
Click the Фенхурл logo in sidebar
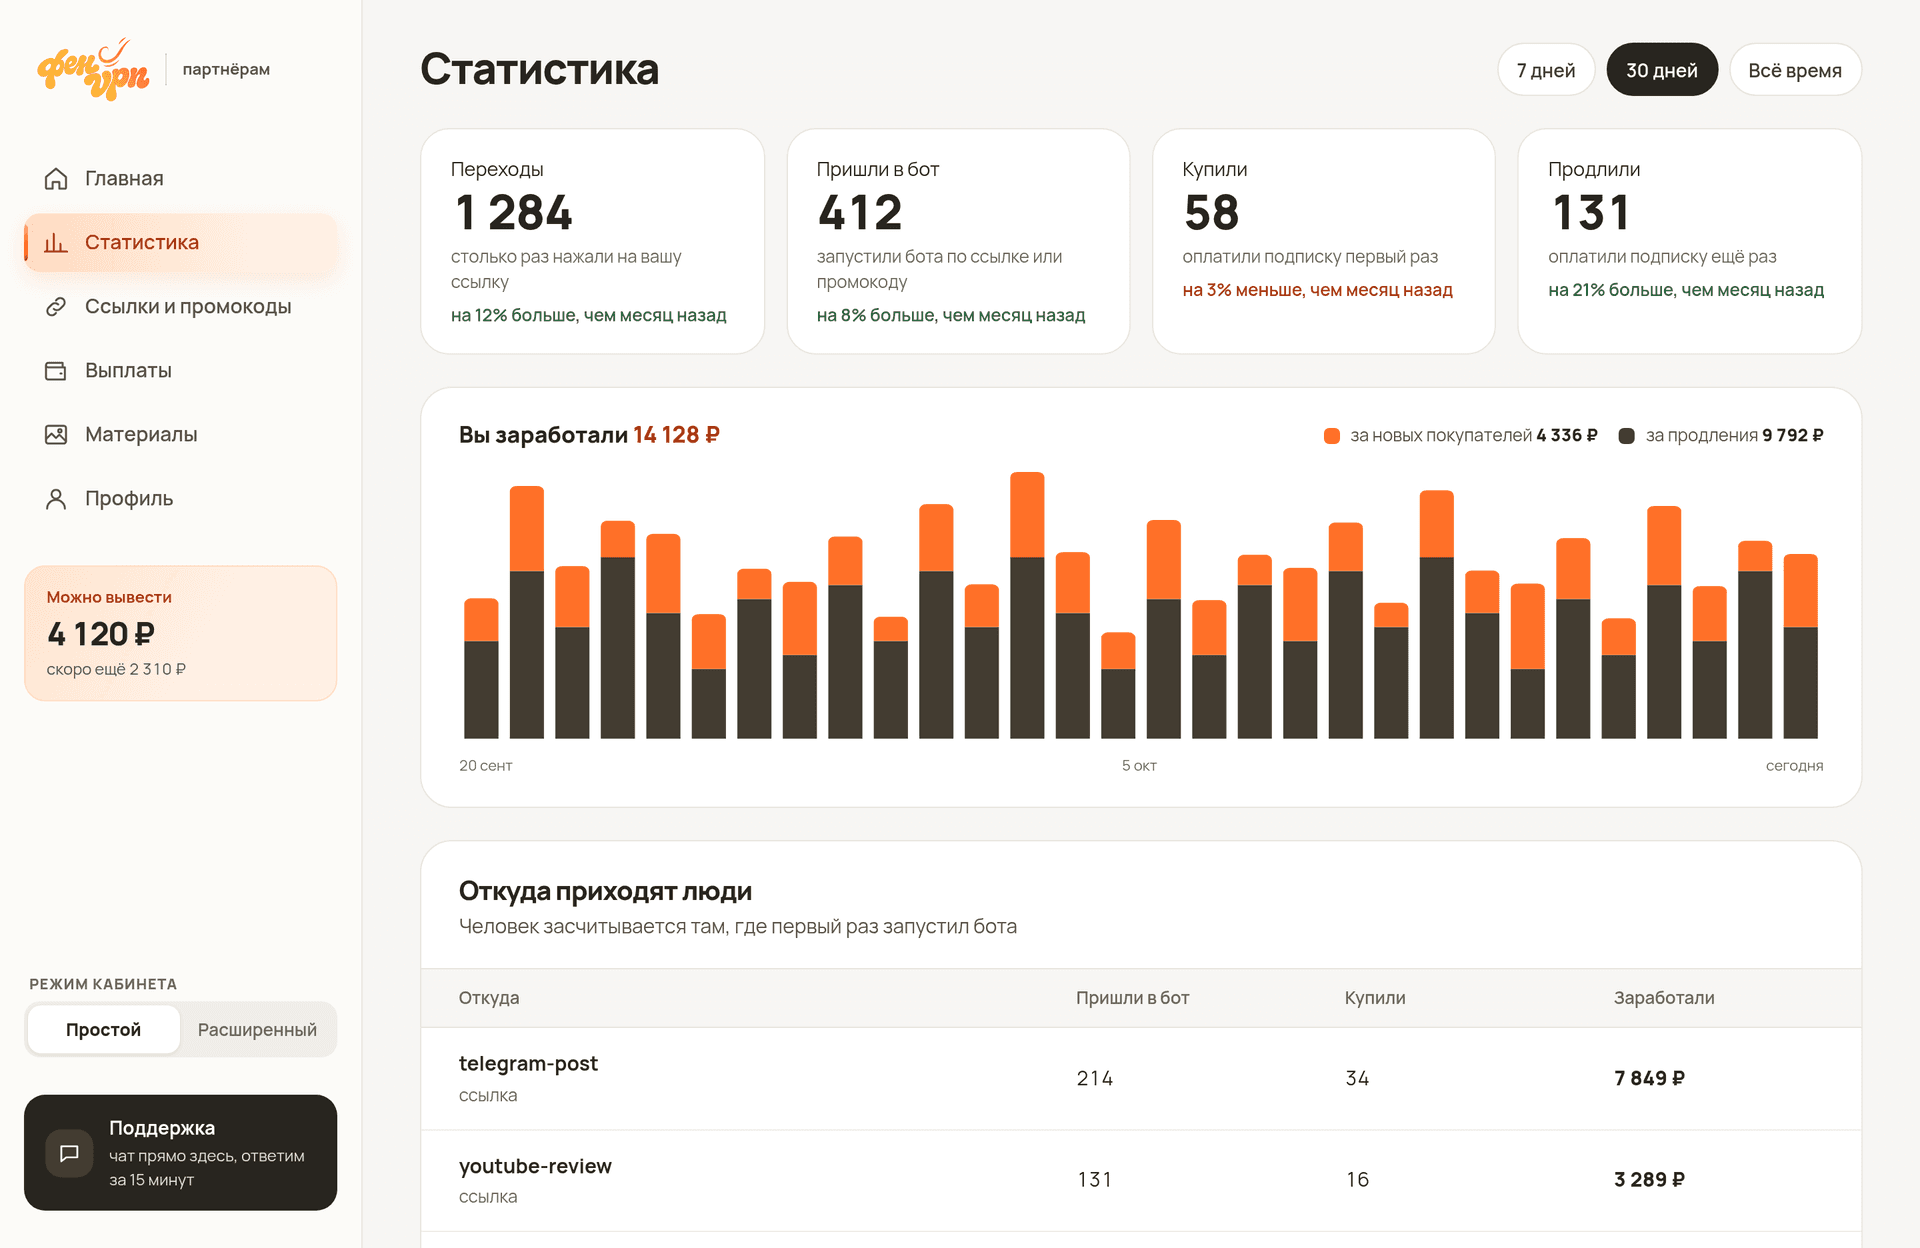tap(93, 69)
